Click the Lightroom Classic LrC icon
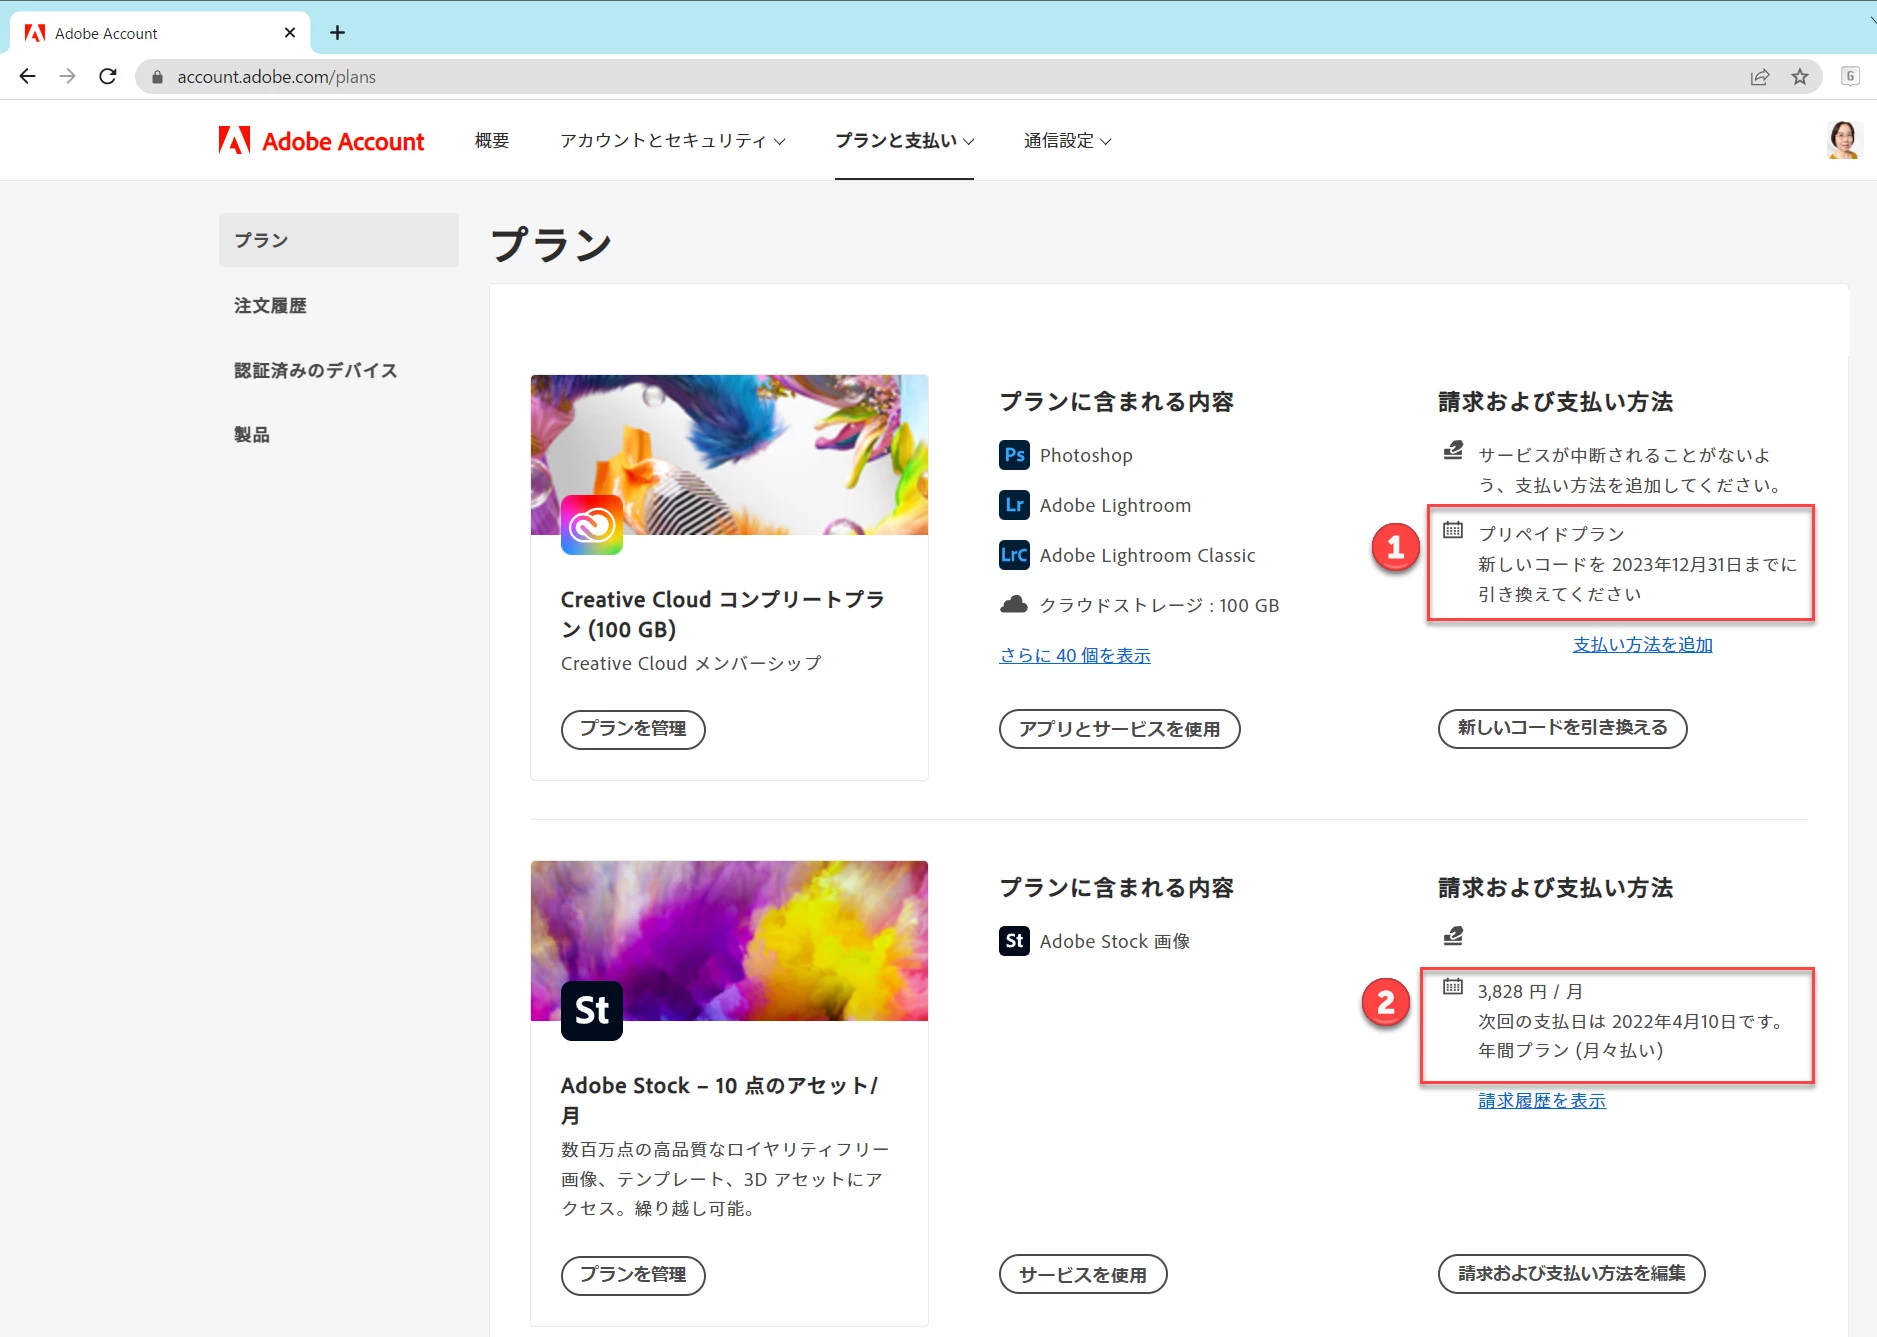 point(1014,555)
